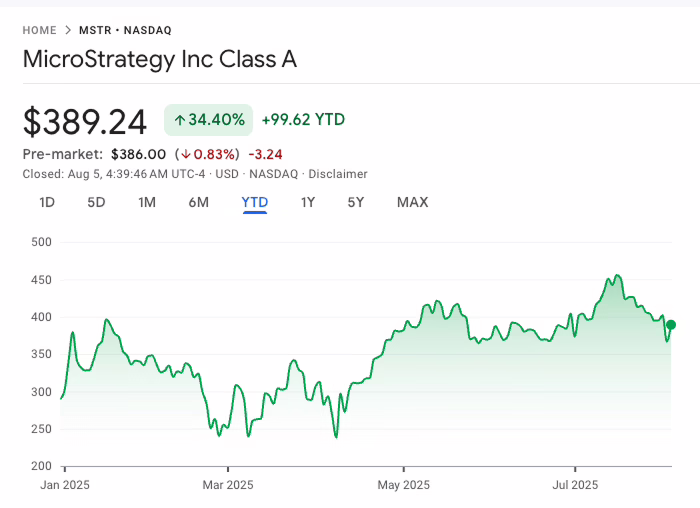Click the green end-point dot on chart
The width and height of the screenshot is (700, 508).
[x=671, y=325]
